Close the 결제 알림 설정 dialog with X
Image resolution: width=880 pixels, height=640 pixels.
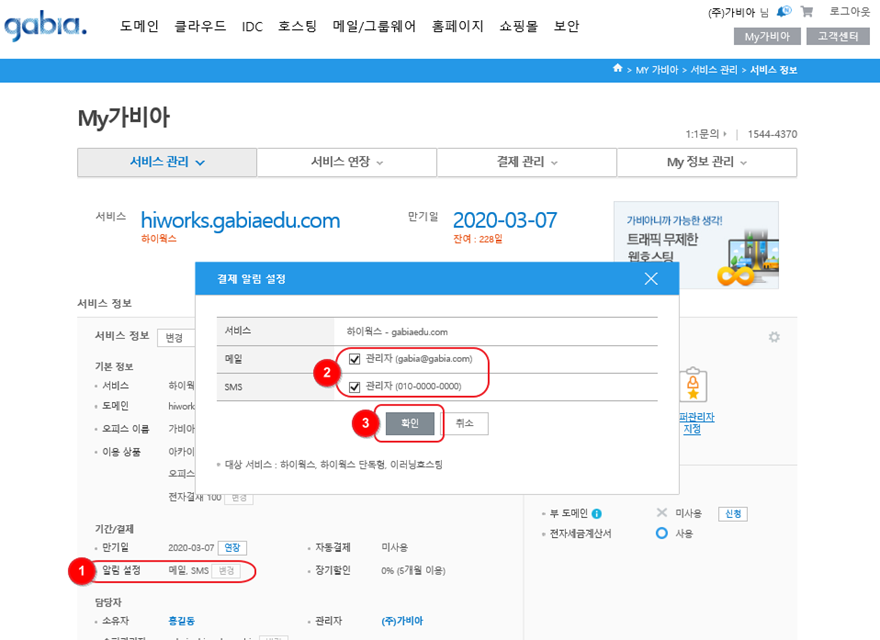pos(651,279)
